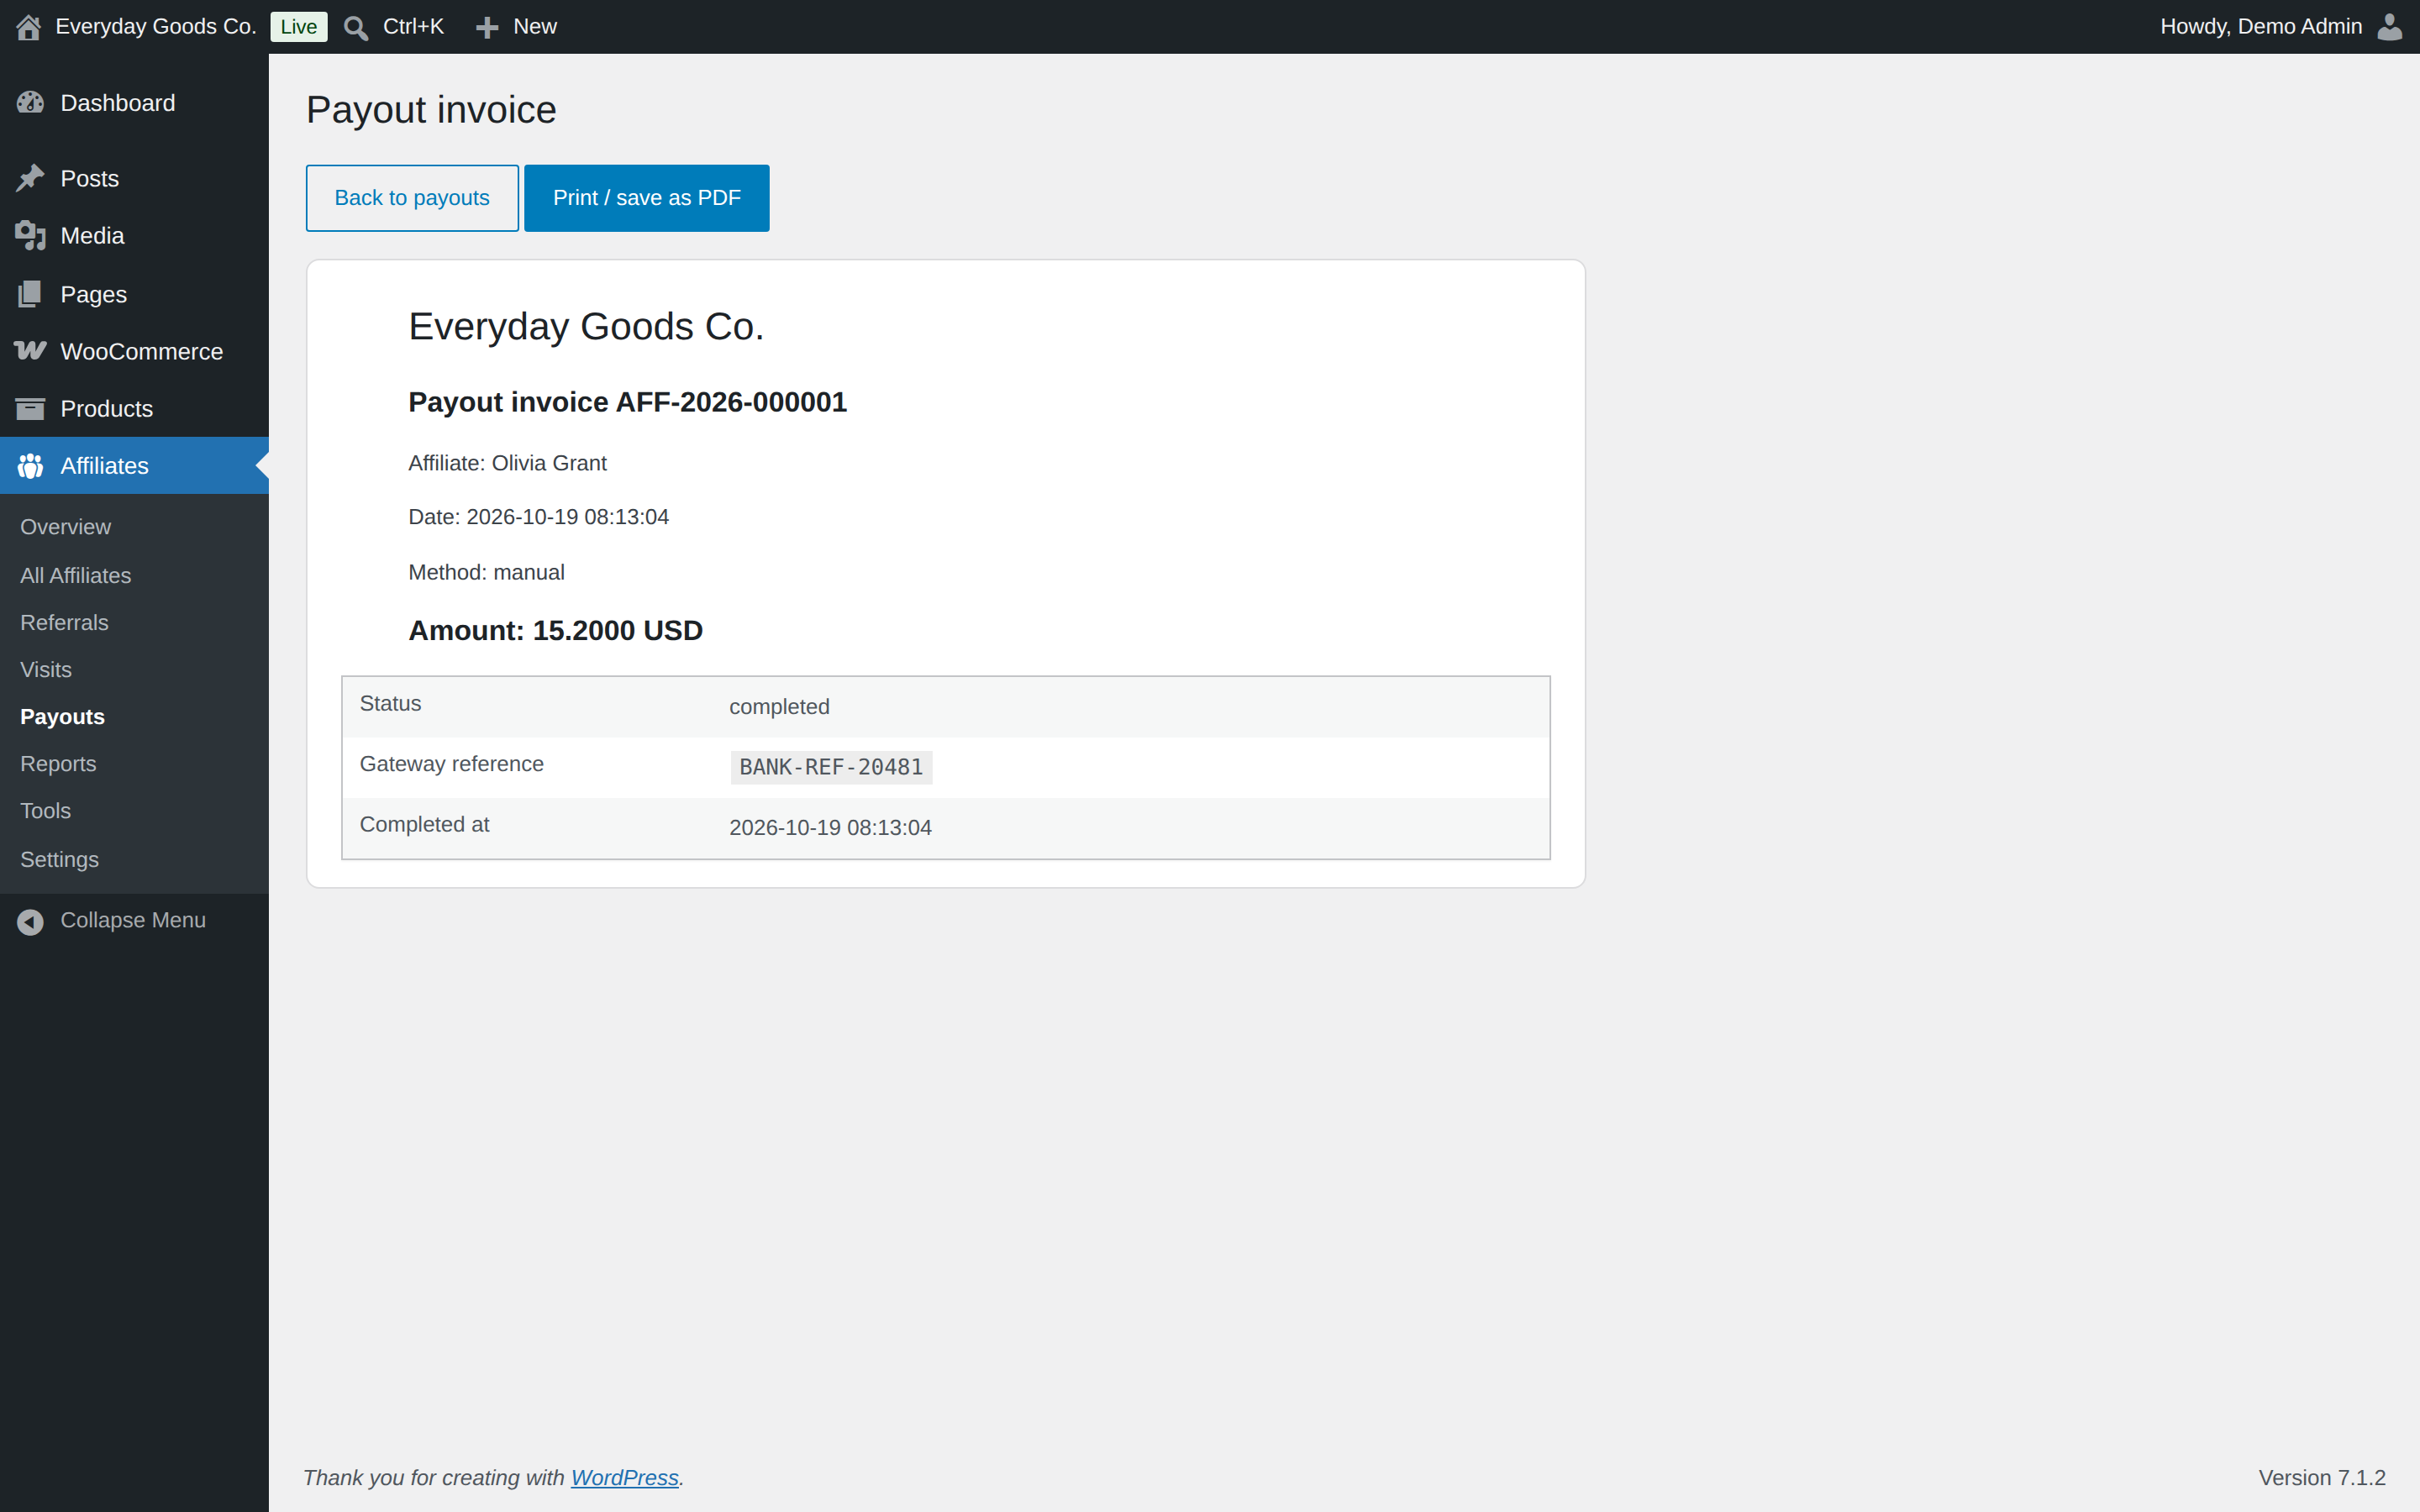Click the Affiliates people icon
Screen dimensions: 2420x1512
coord(30,466)
